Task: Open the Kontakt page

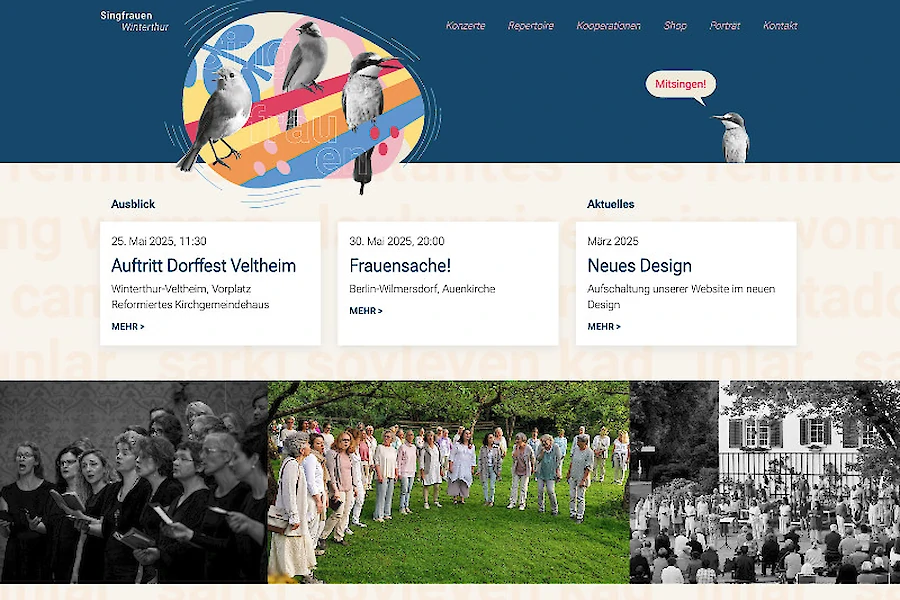Action: coord(780,25)
